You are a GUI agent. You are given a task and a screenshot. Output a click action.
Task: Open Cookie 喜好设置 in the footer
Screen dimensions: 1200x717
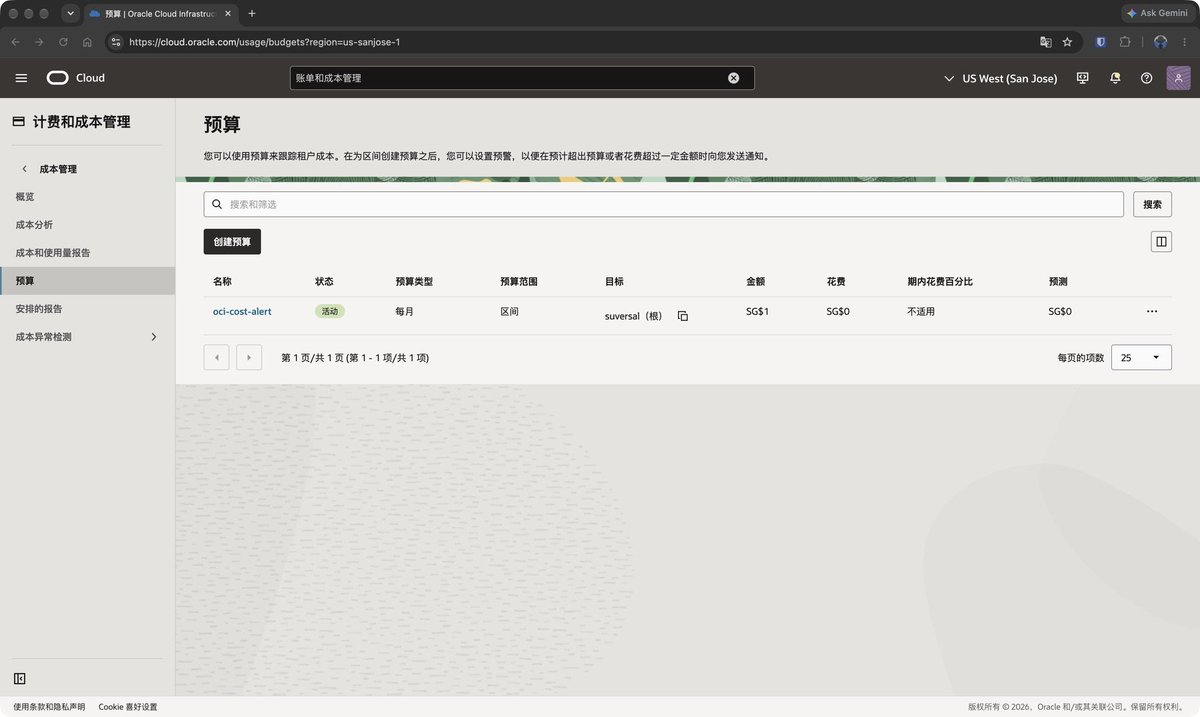128,707
